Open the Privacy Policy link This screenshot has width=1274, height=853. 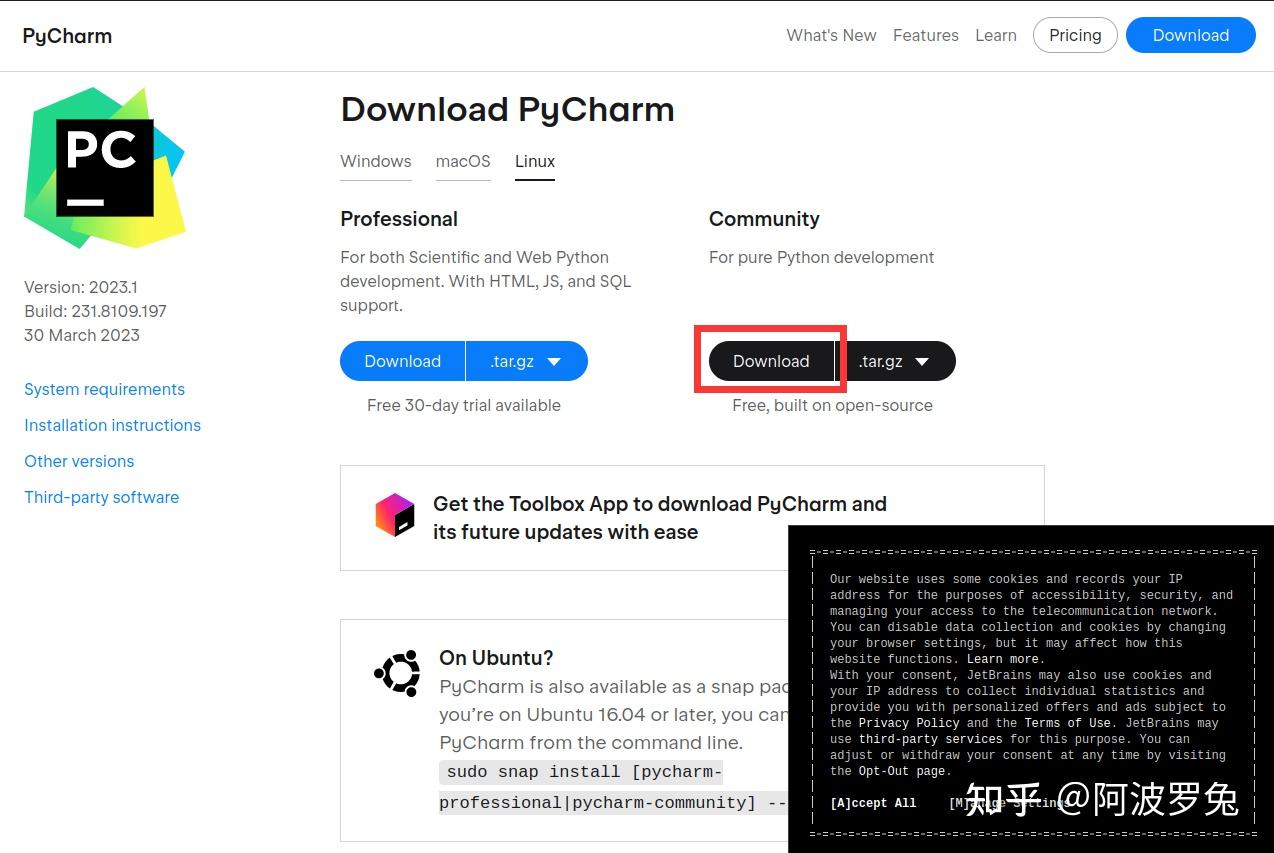(908, 722)
